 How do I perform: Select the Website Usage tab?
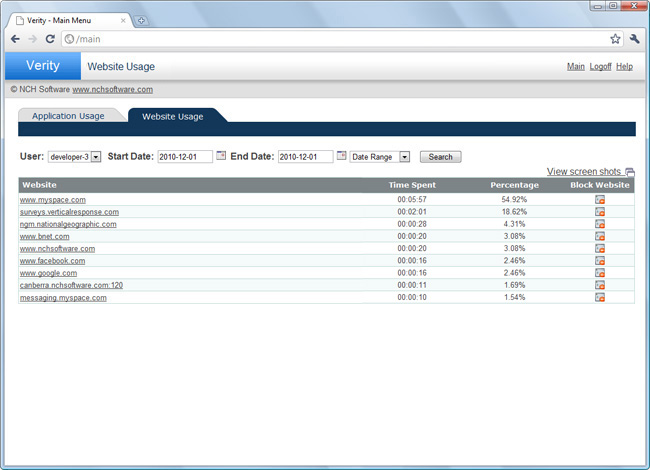173,116
